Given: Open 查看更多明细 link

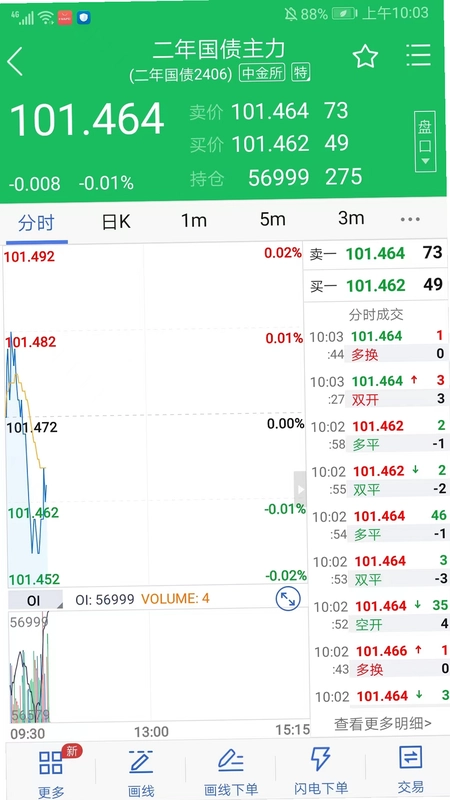Looking at the screenshot, I should click(x=383, y=723).
